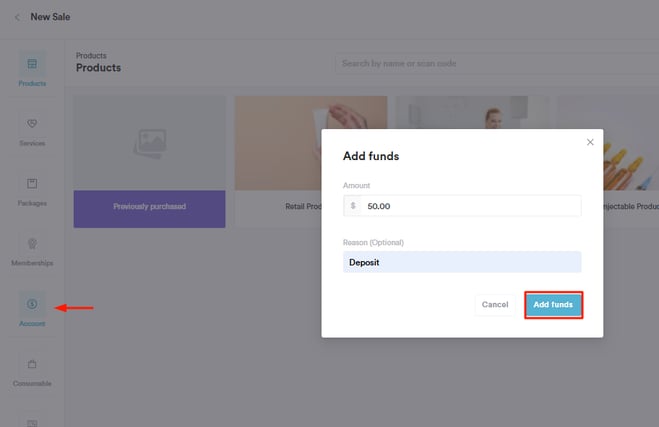Screen dimensions: 659x427
Task: Click the sidebar icon below Consumable
Action: tap(32, 421)
